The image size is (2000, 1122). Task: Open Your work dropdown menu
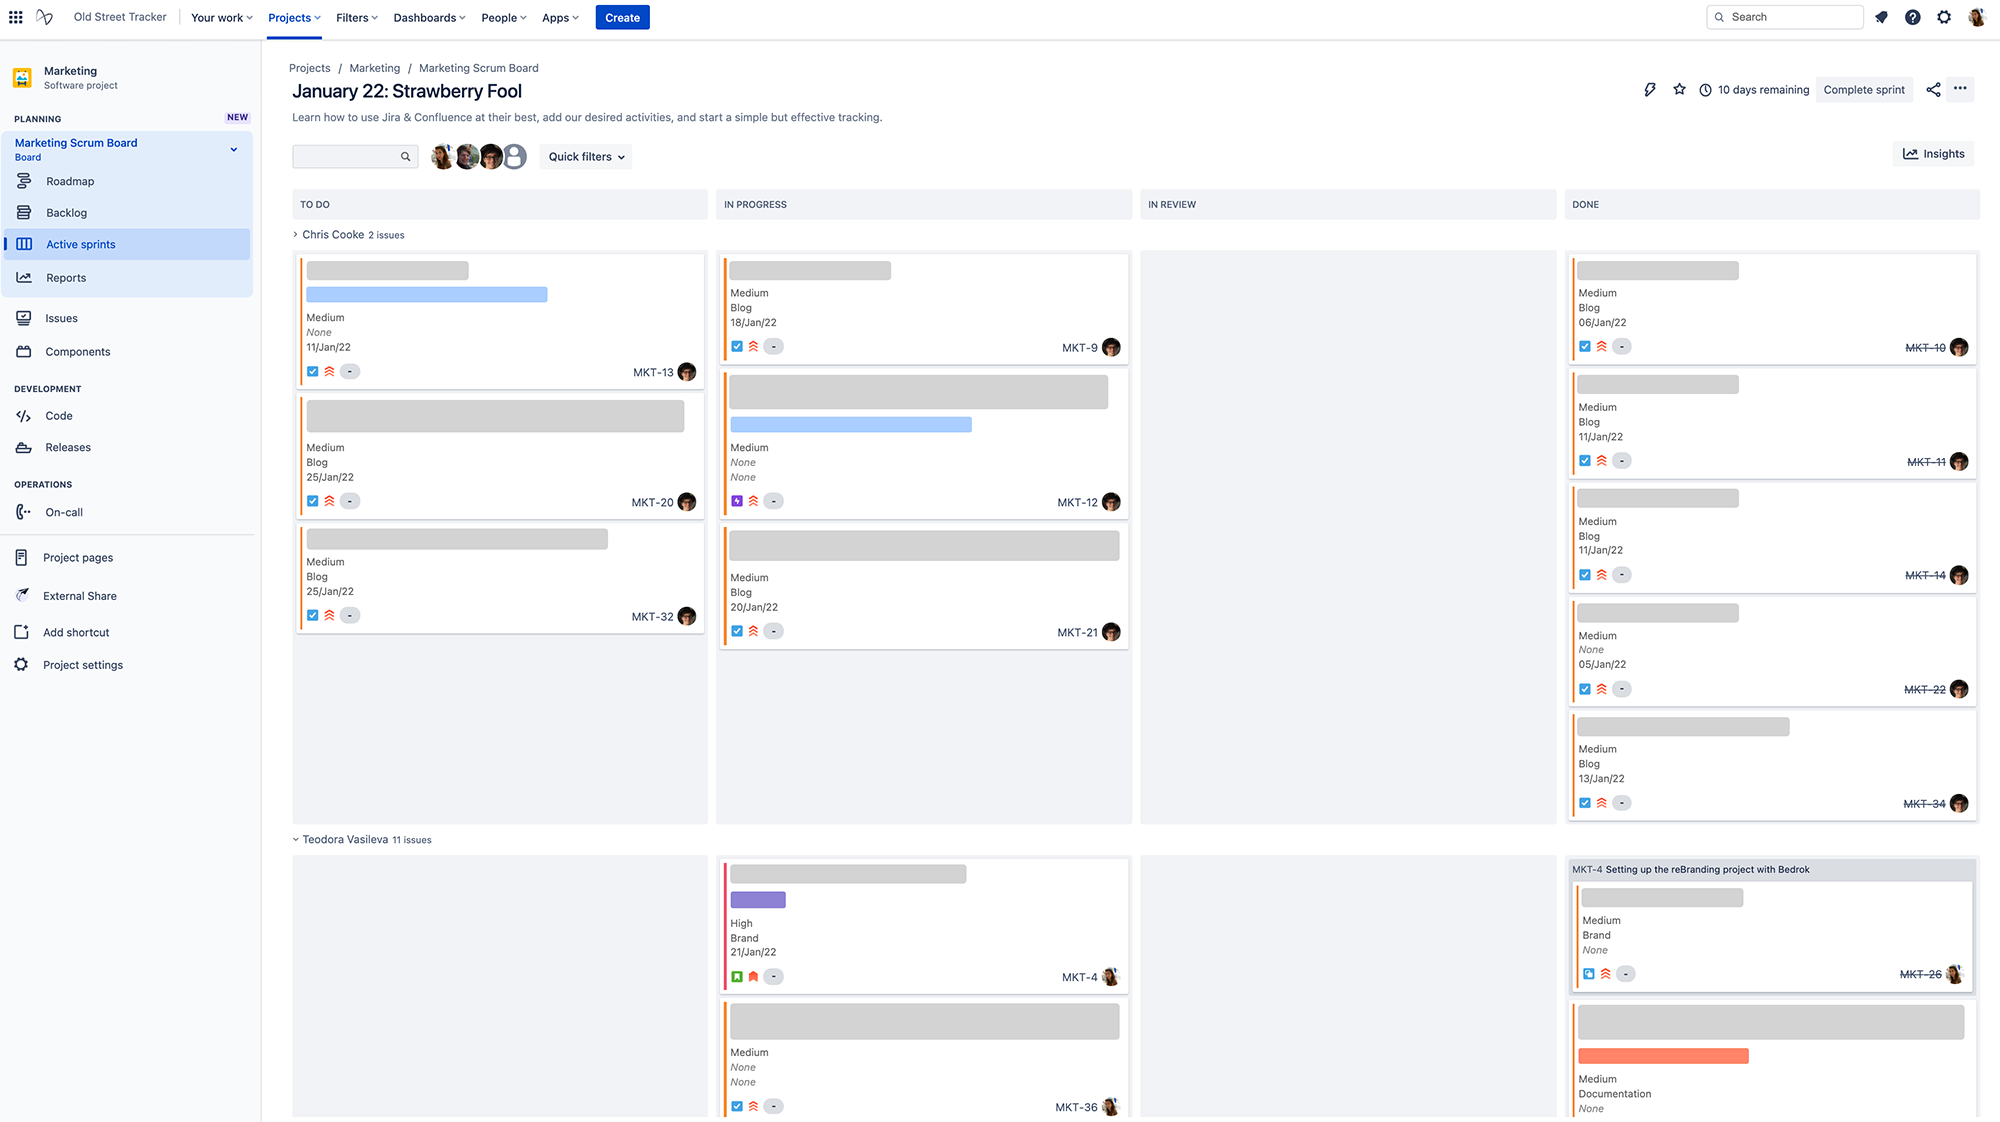point(222,18)
